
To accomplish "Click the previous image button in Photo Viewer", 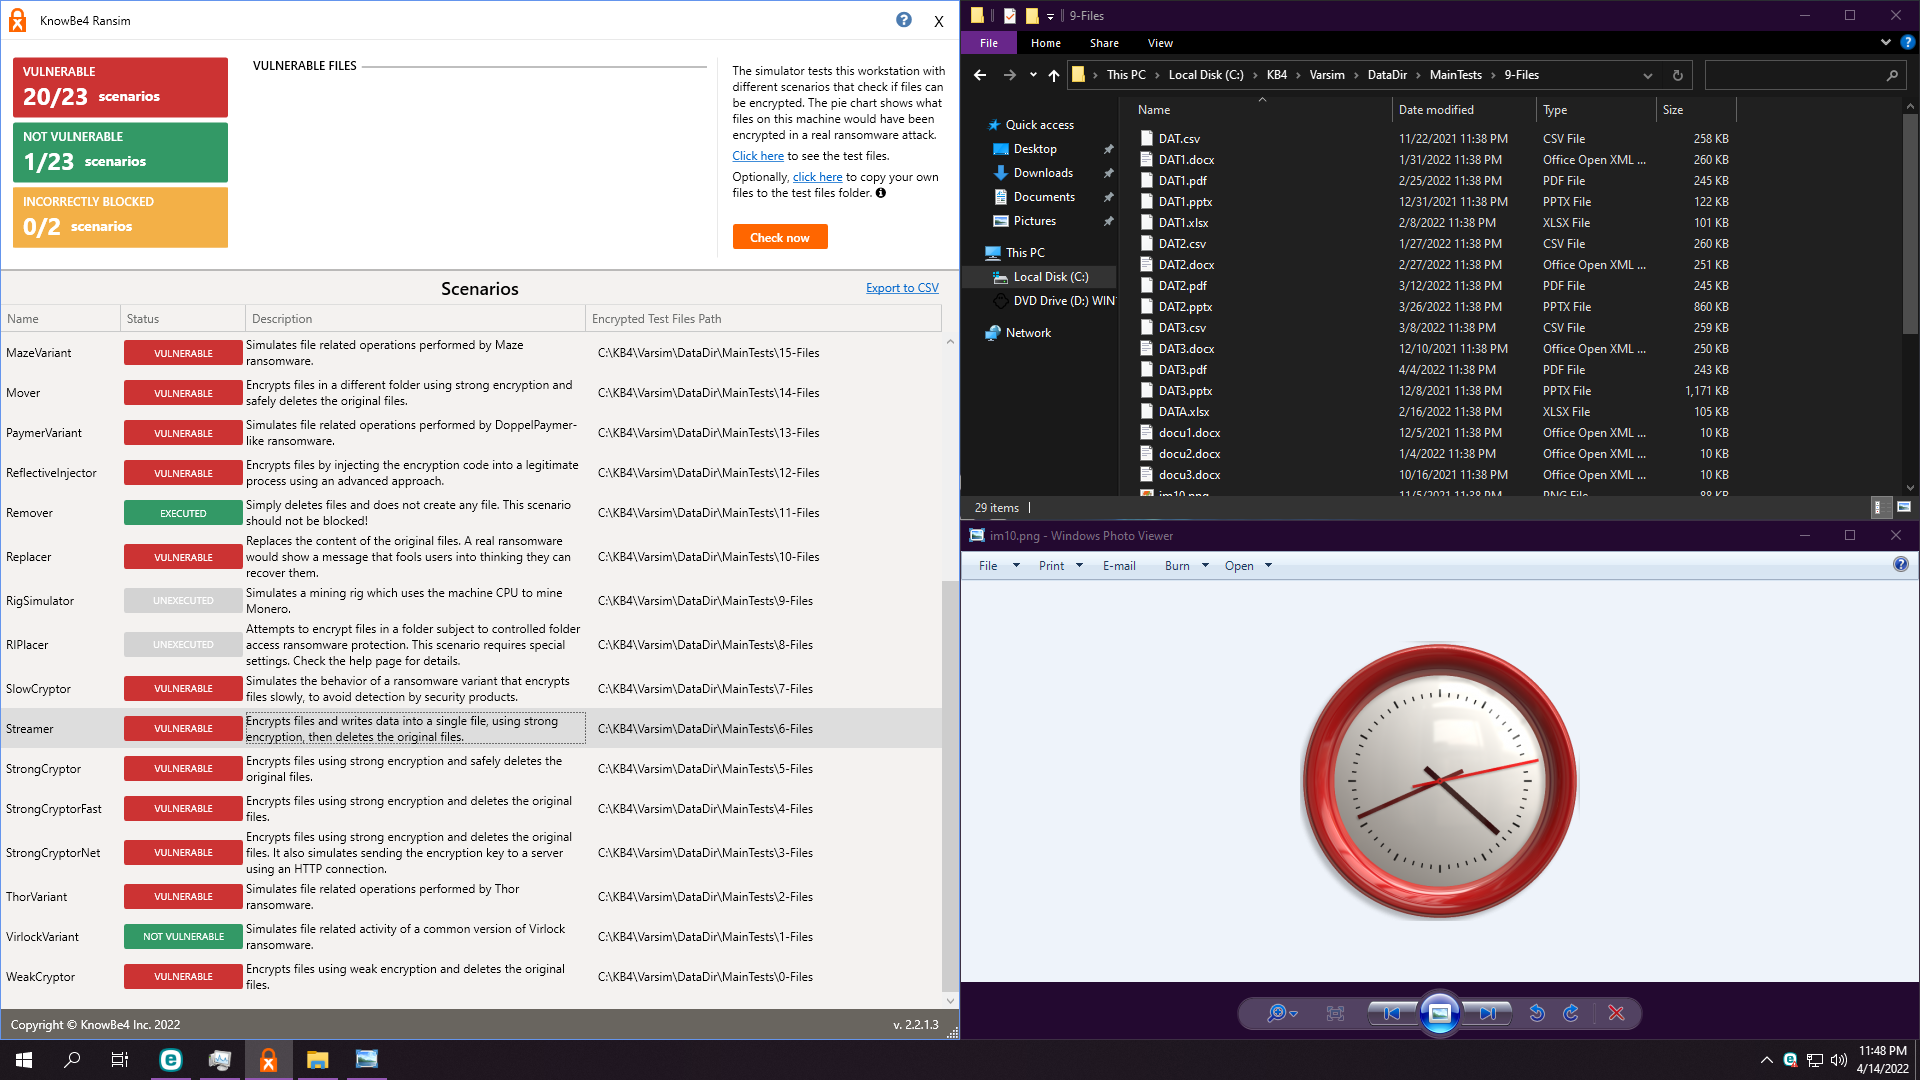I will [x=1392, y=1013].
